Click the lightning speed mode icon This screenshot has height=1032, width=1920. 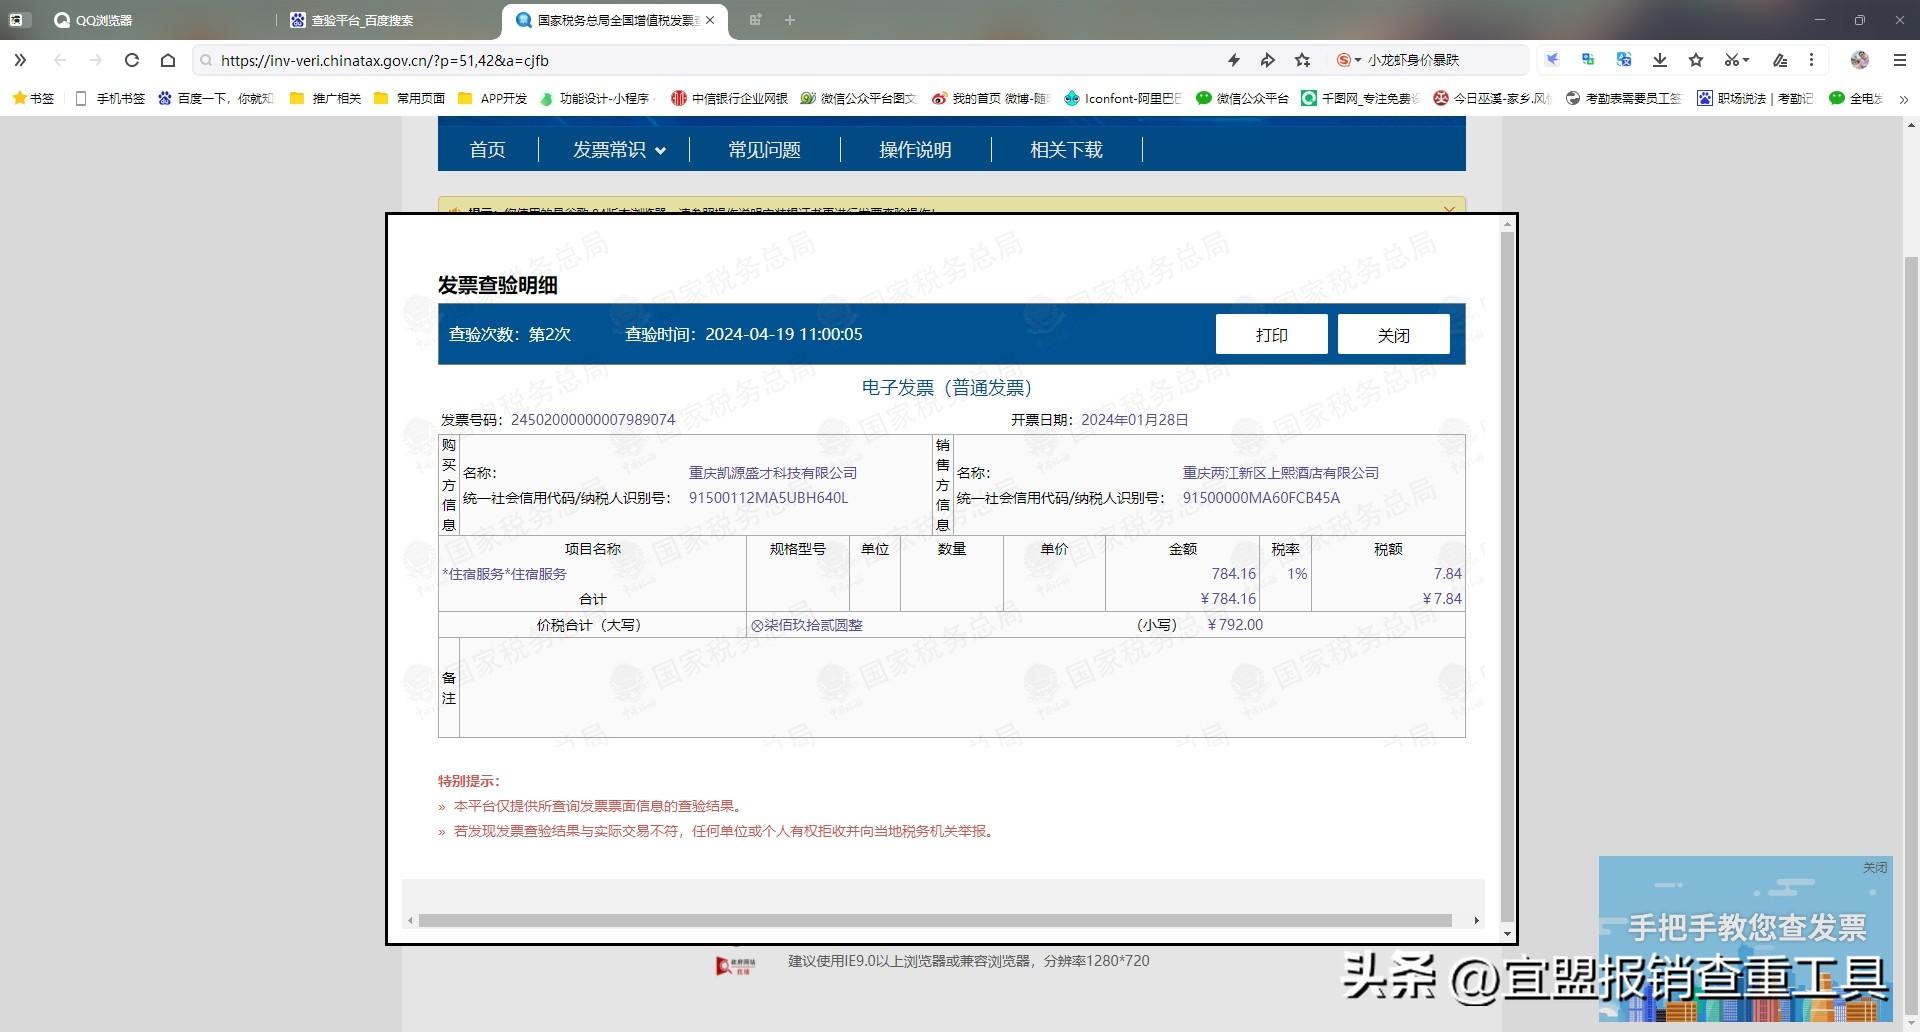point(1234,60)
